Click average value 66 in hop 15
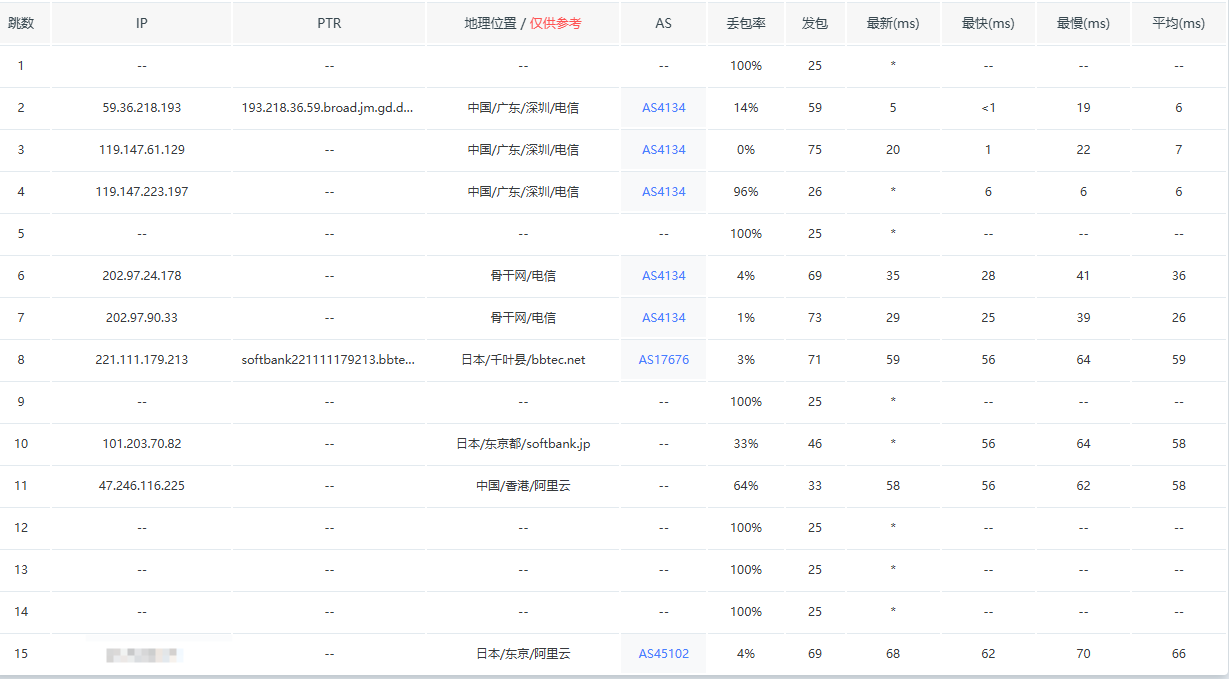This screenshot has height=679, width=1229. pyautogui.click(x=1178, y=654)
